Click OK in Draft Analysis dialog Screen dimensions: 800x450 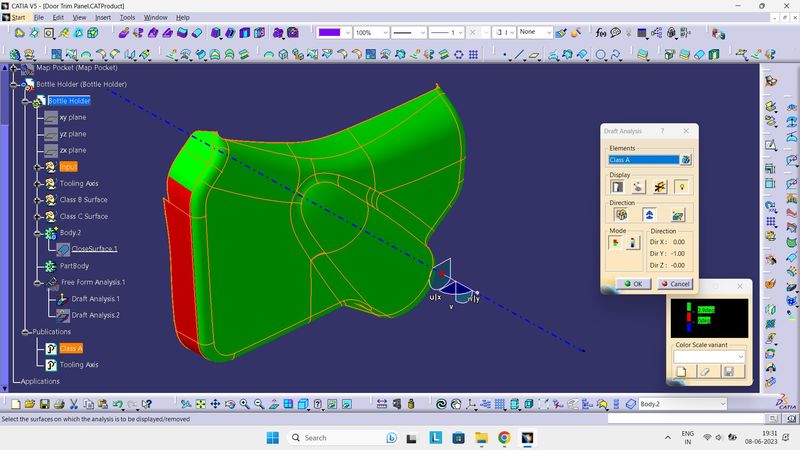pyautogui.click(x=633, y=284)
